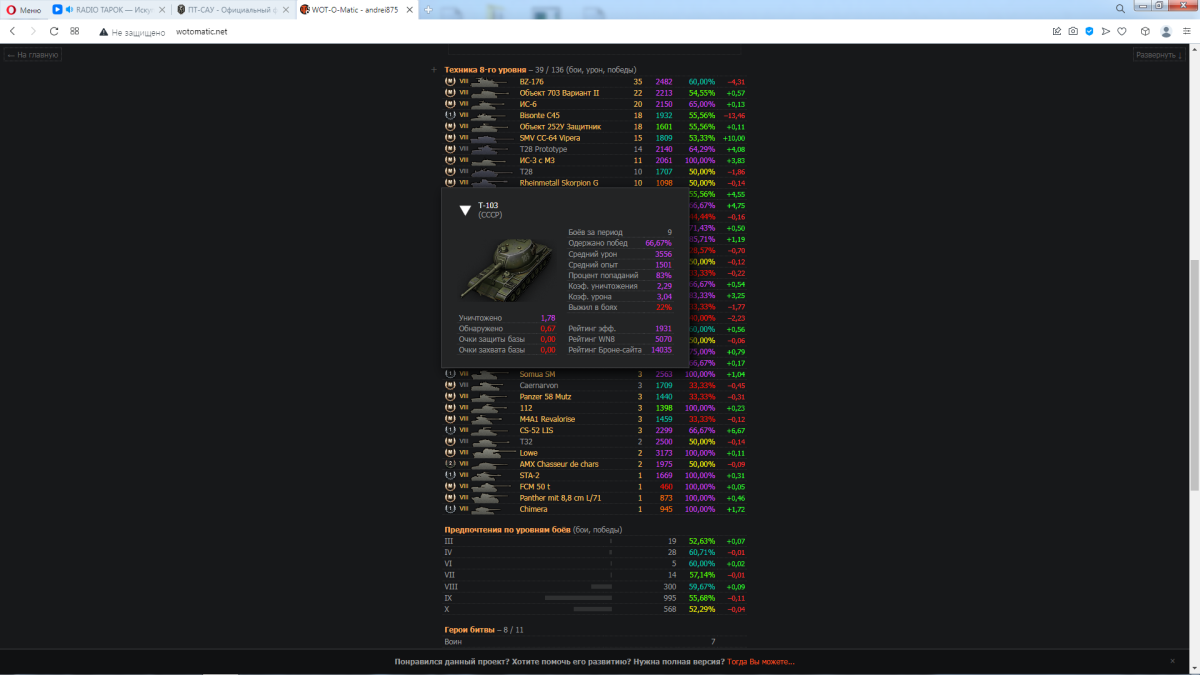Click the Рейтинг WN8 value 5070
The image size is (1200, 675).
662,339
